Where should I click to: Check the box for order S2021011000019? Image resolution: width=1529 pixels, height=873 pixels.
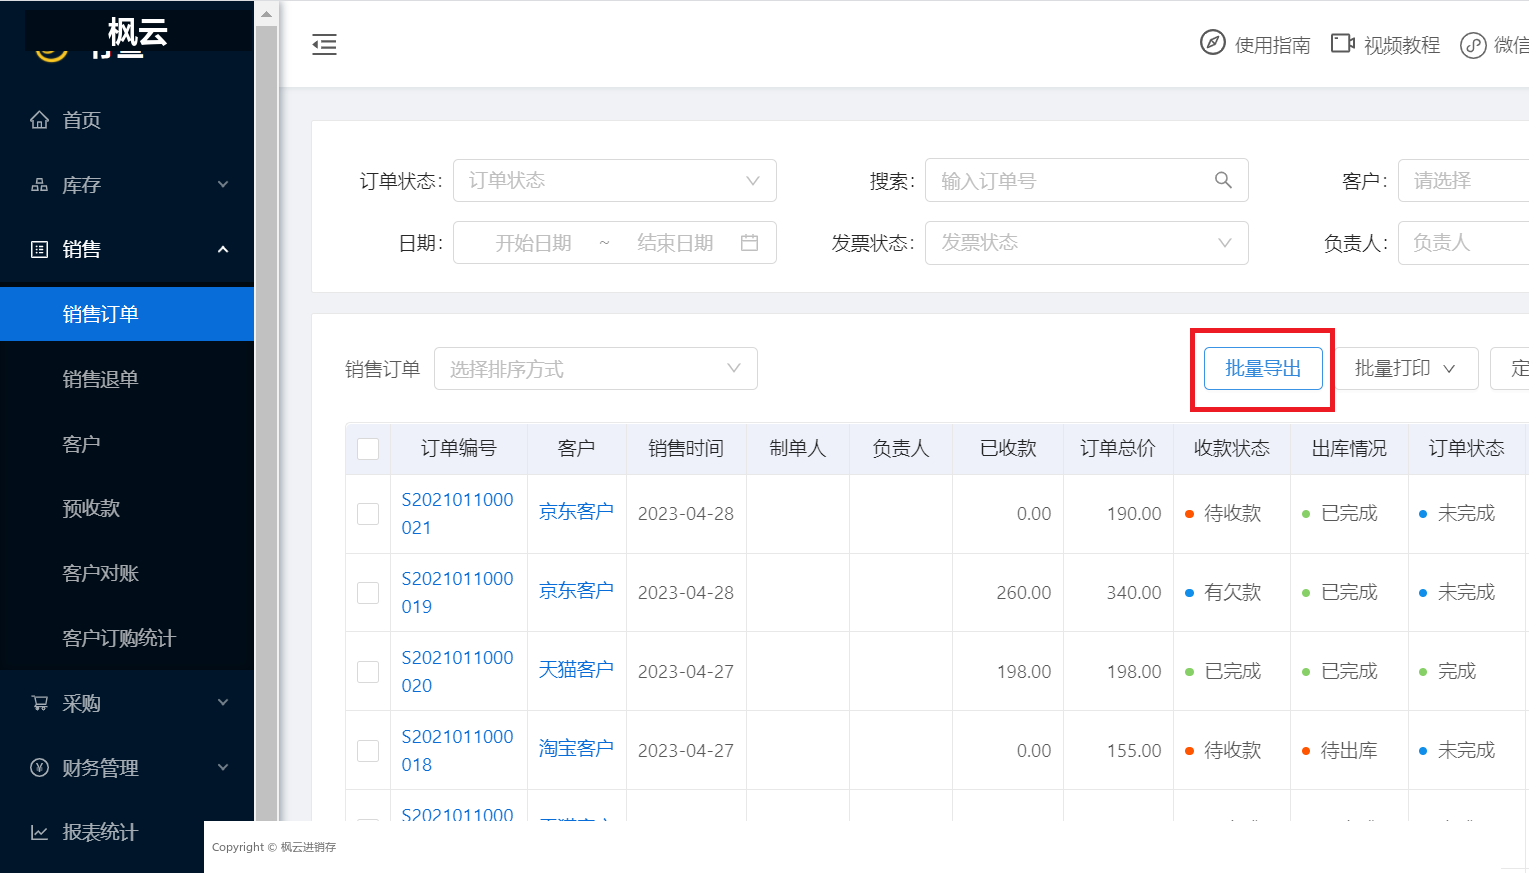368,593
